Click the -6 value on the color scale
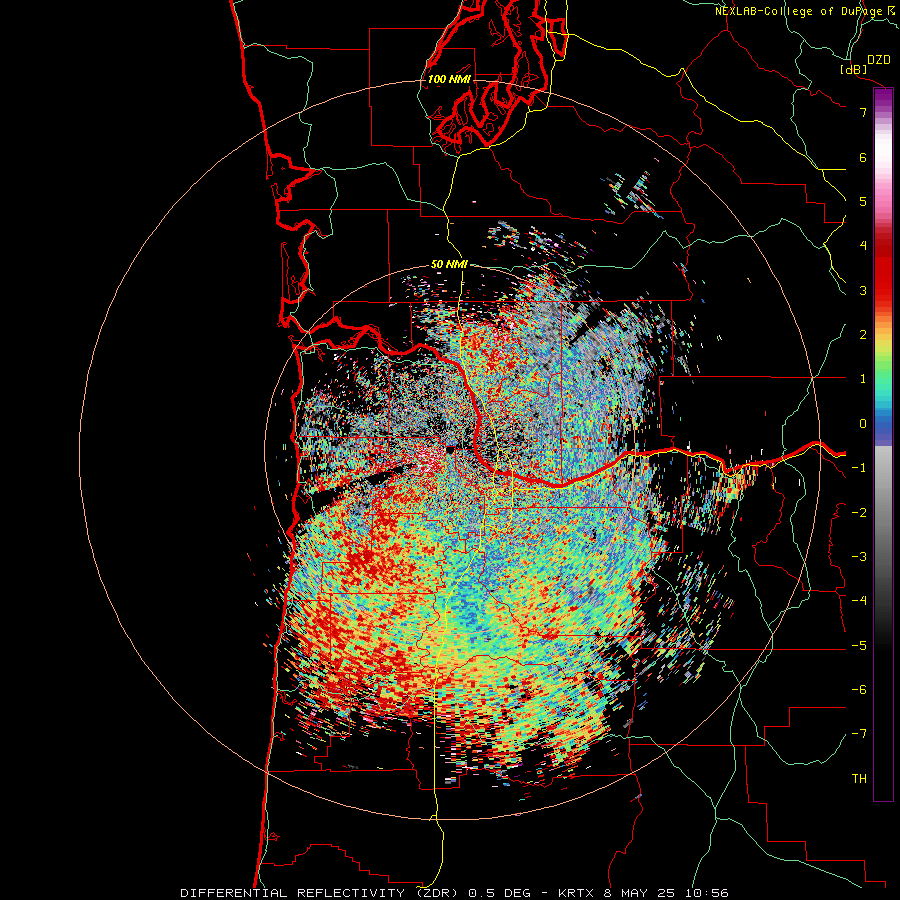This screenshot has width=900, height=900. pyautogui.click(x=859, y=690)
